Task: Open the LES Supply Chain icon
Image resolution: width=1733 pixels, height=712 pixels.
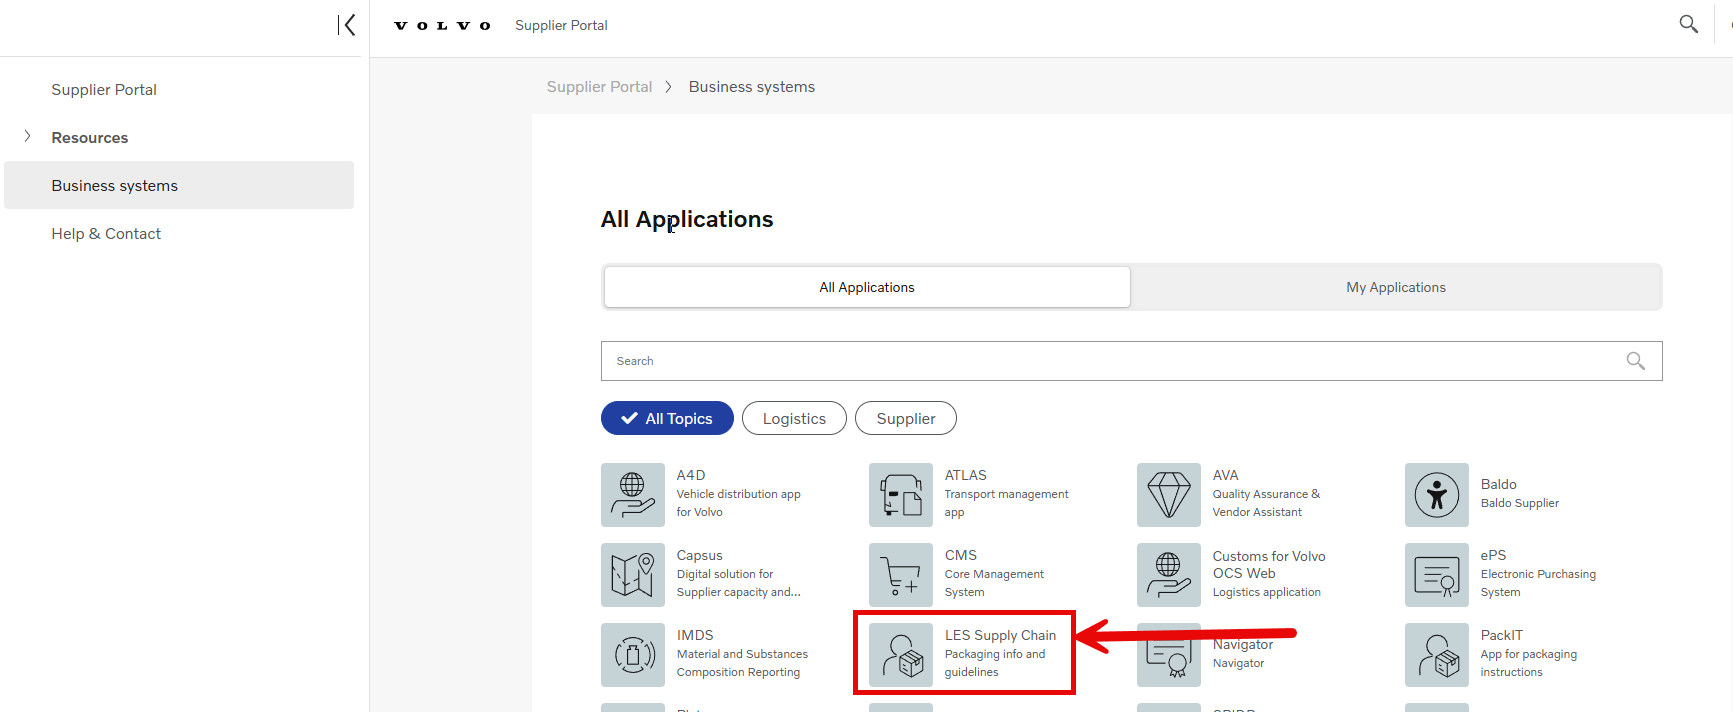Action: [901, 655]
